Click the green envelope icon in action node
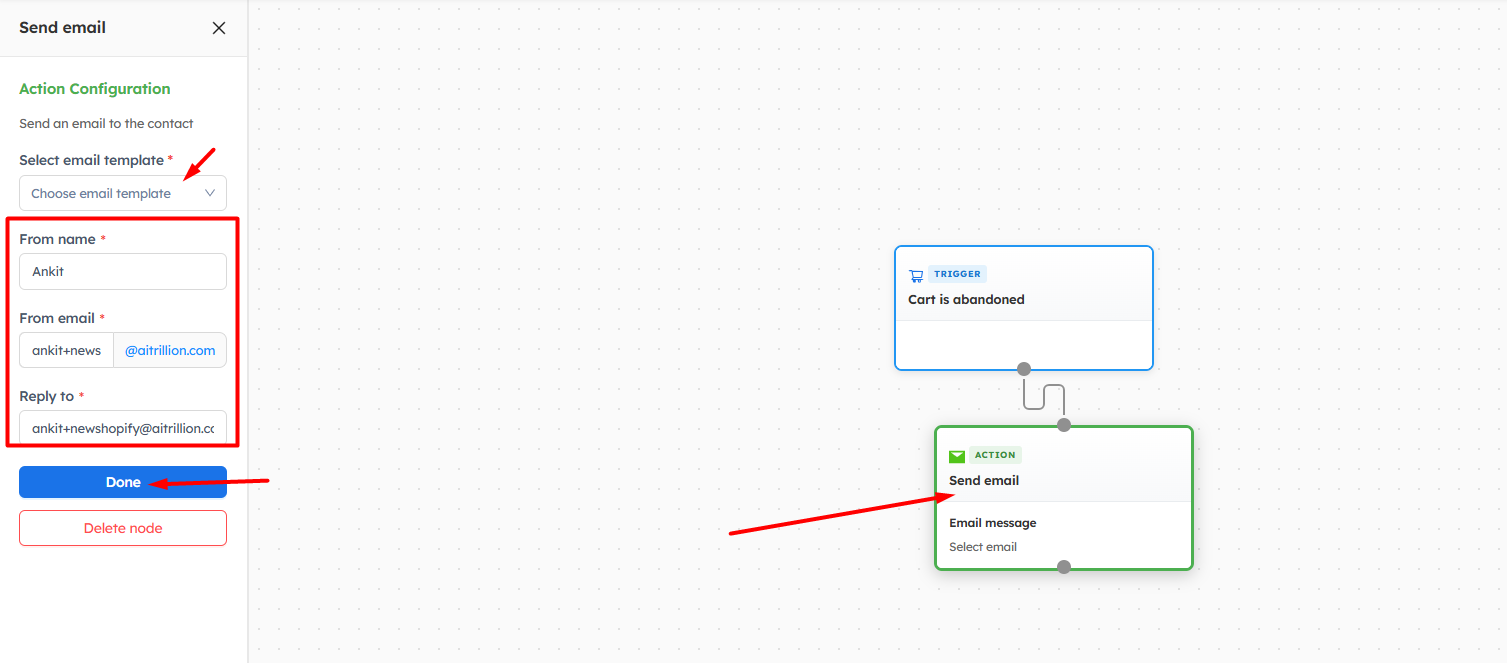This screenshot has width=1507, height=663. tap(957, 456)
